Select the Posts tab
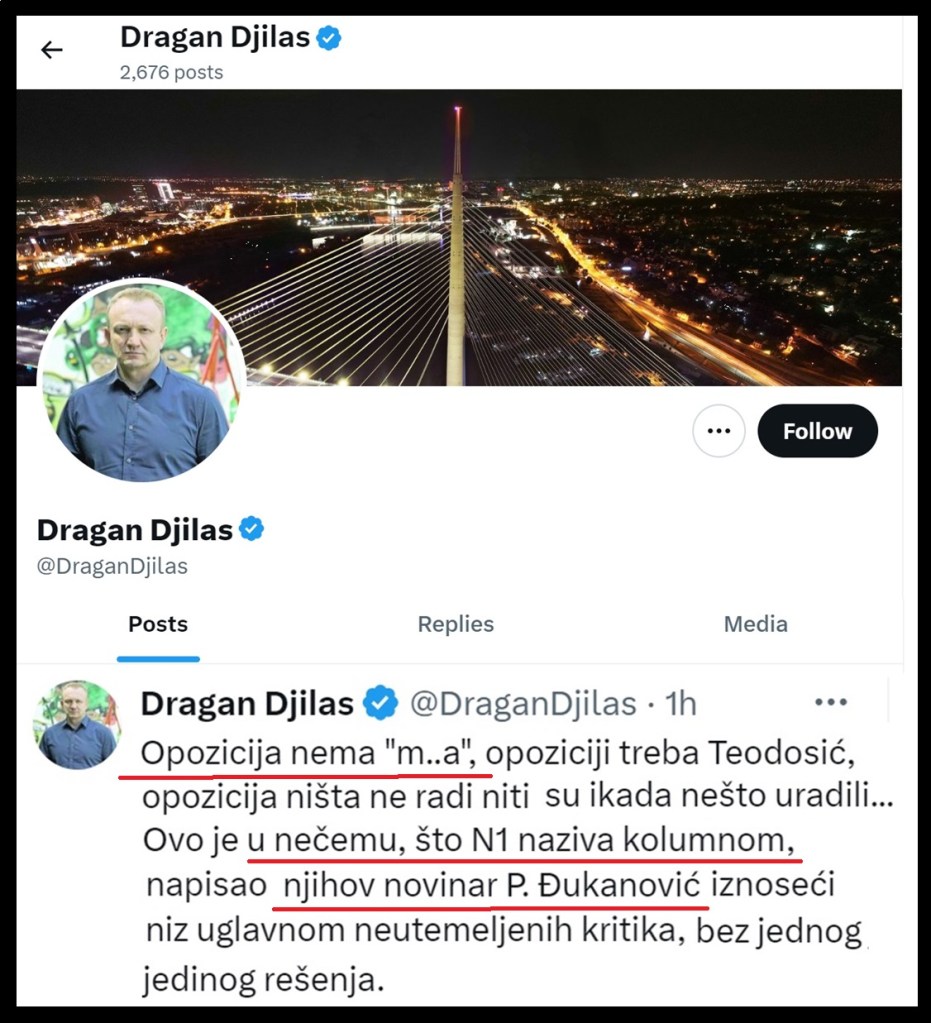 coord(158,624)
